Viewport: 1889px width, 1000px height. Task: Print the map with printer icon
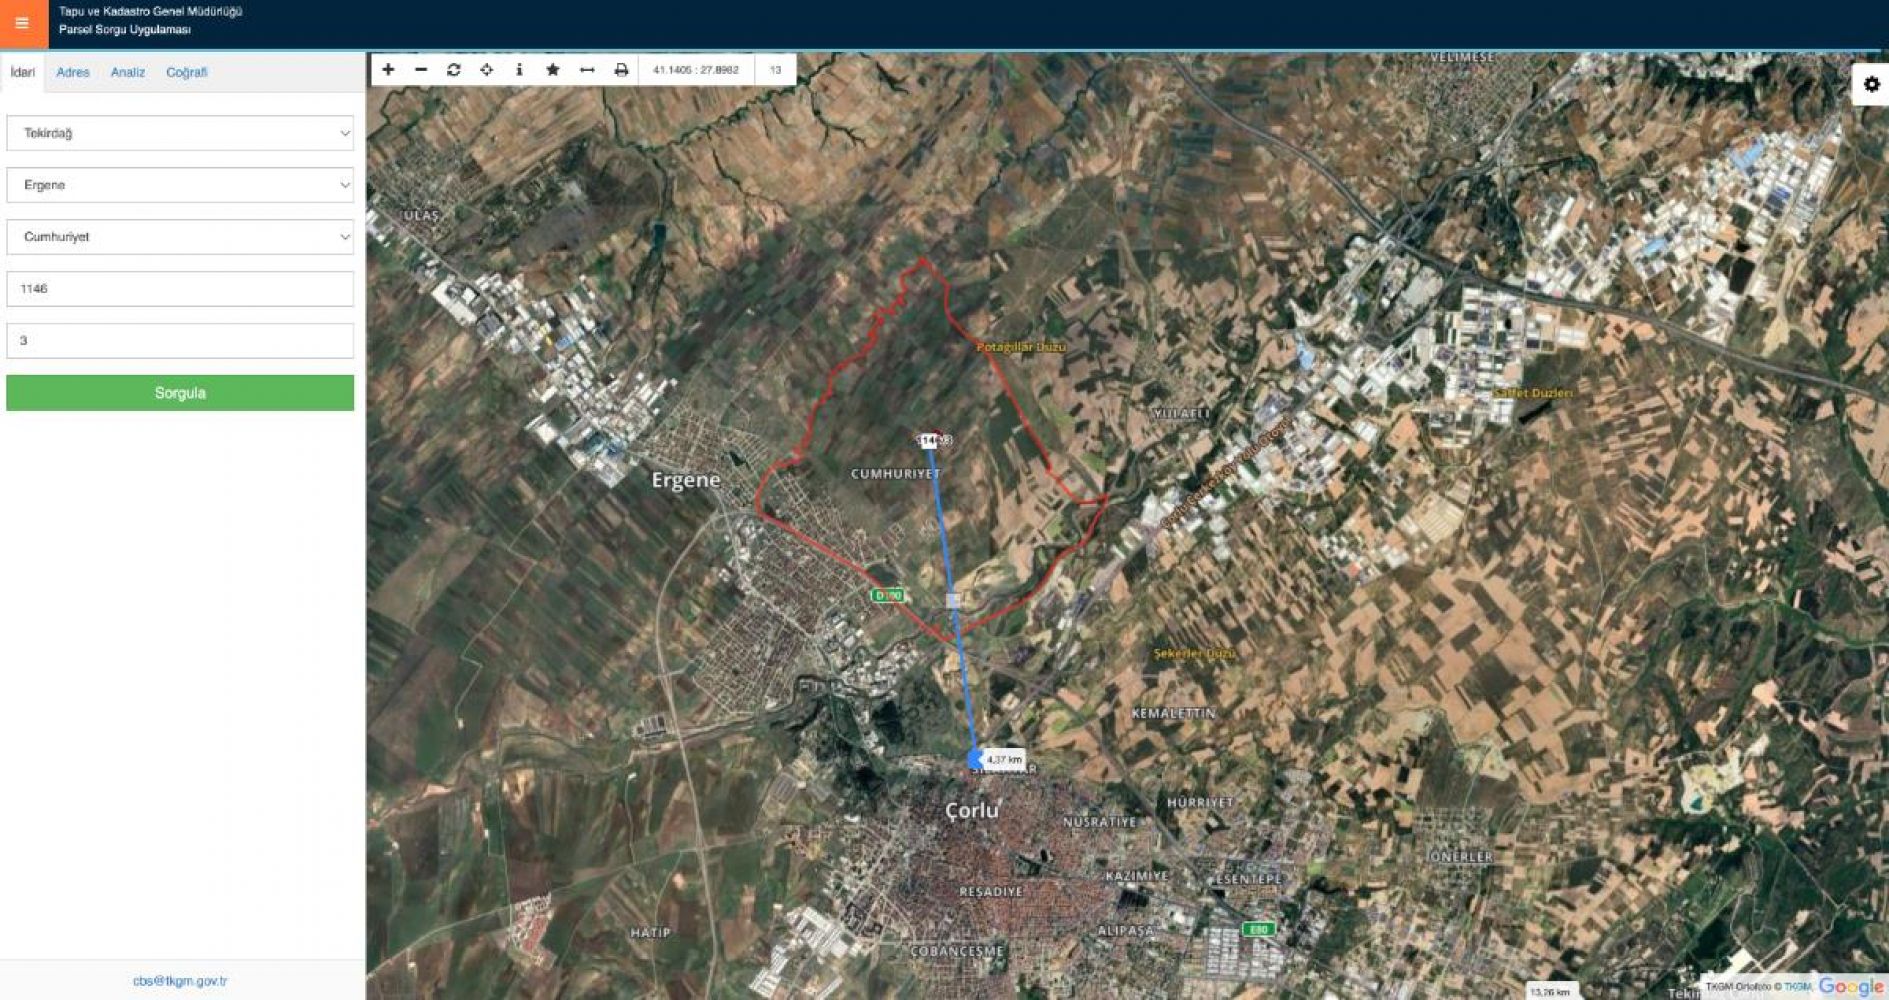621,70
